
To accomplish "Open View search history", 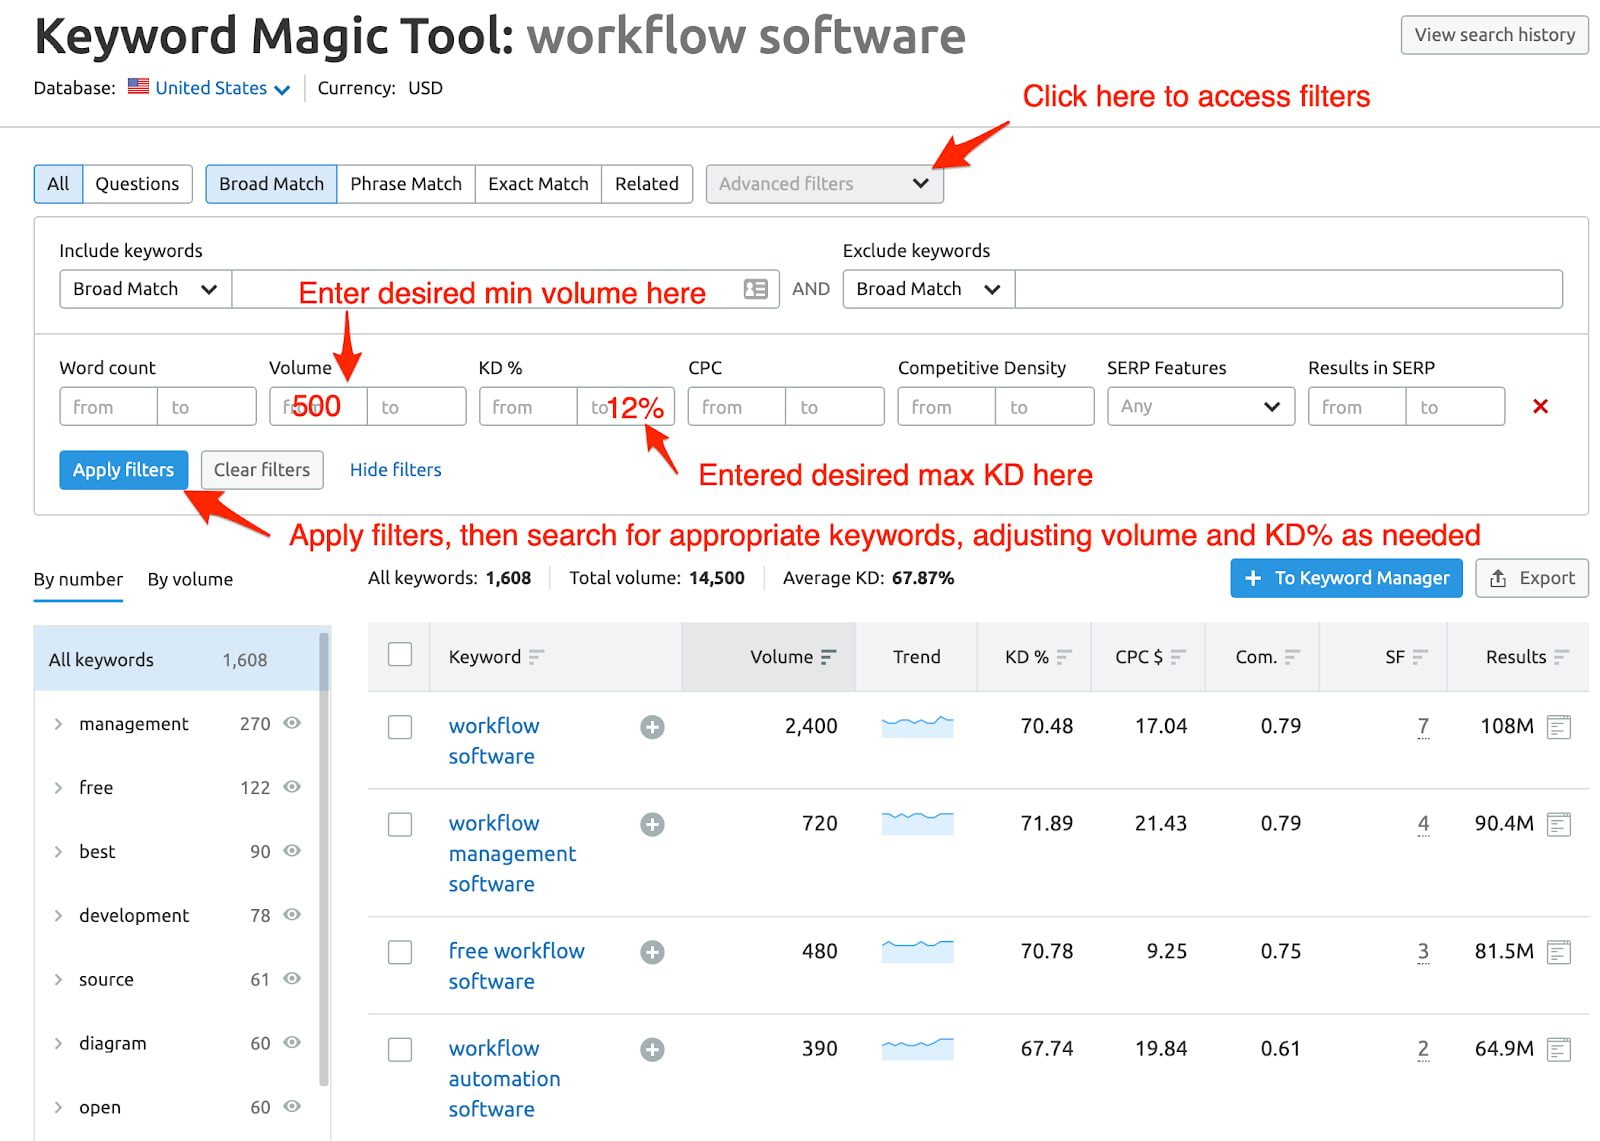I will [x=1494, y=35].
